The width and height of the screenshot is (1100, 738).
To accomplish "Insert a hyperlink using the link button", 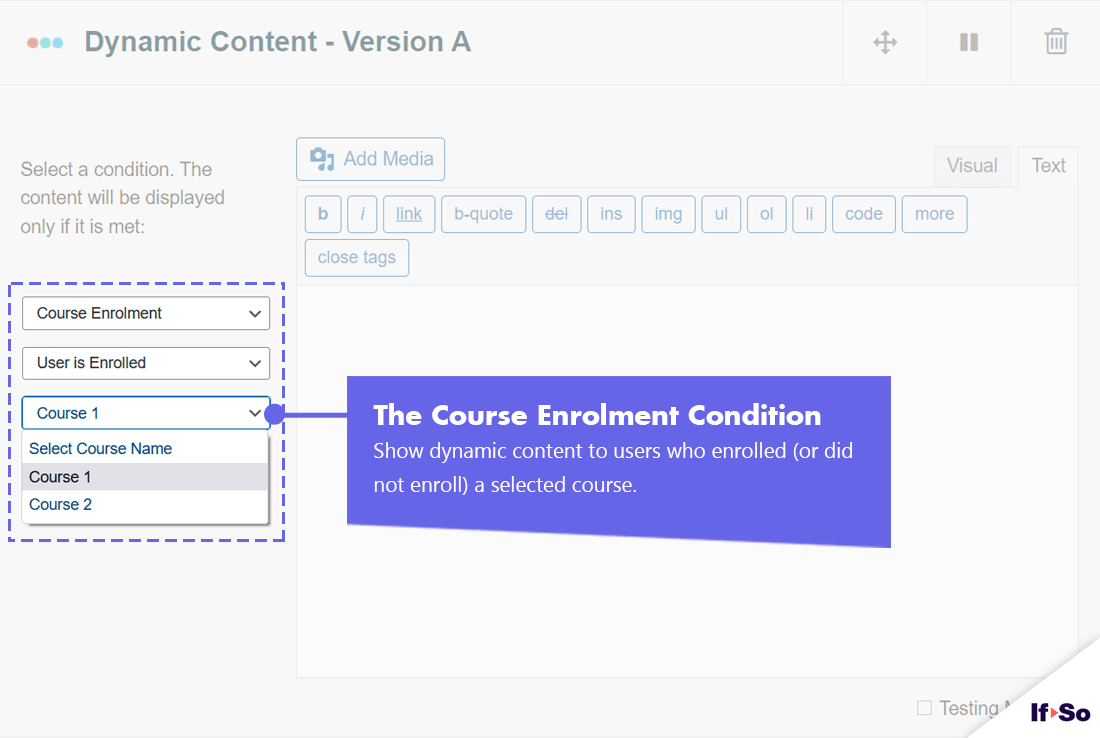I will [408, 213].
